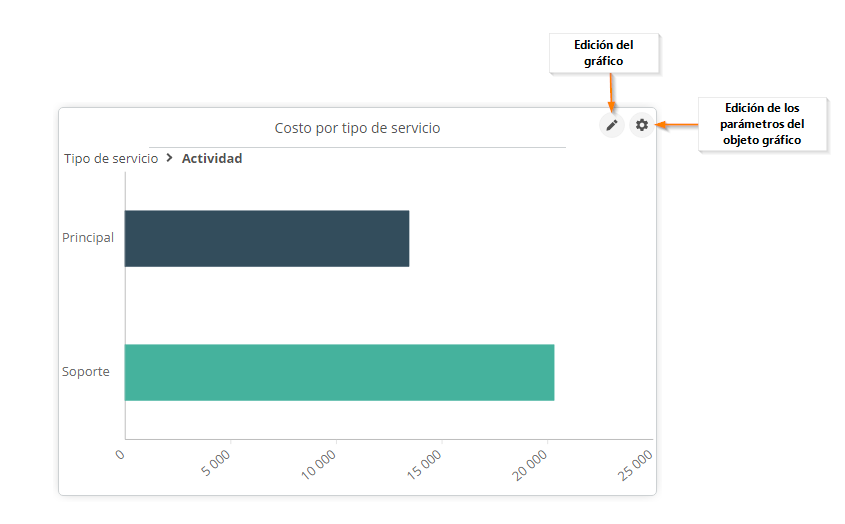The image size is (845, 524).
Task: Click the 5 000 axis tick label
Action: click(216, 464)
